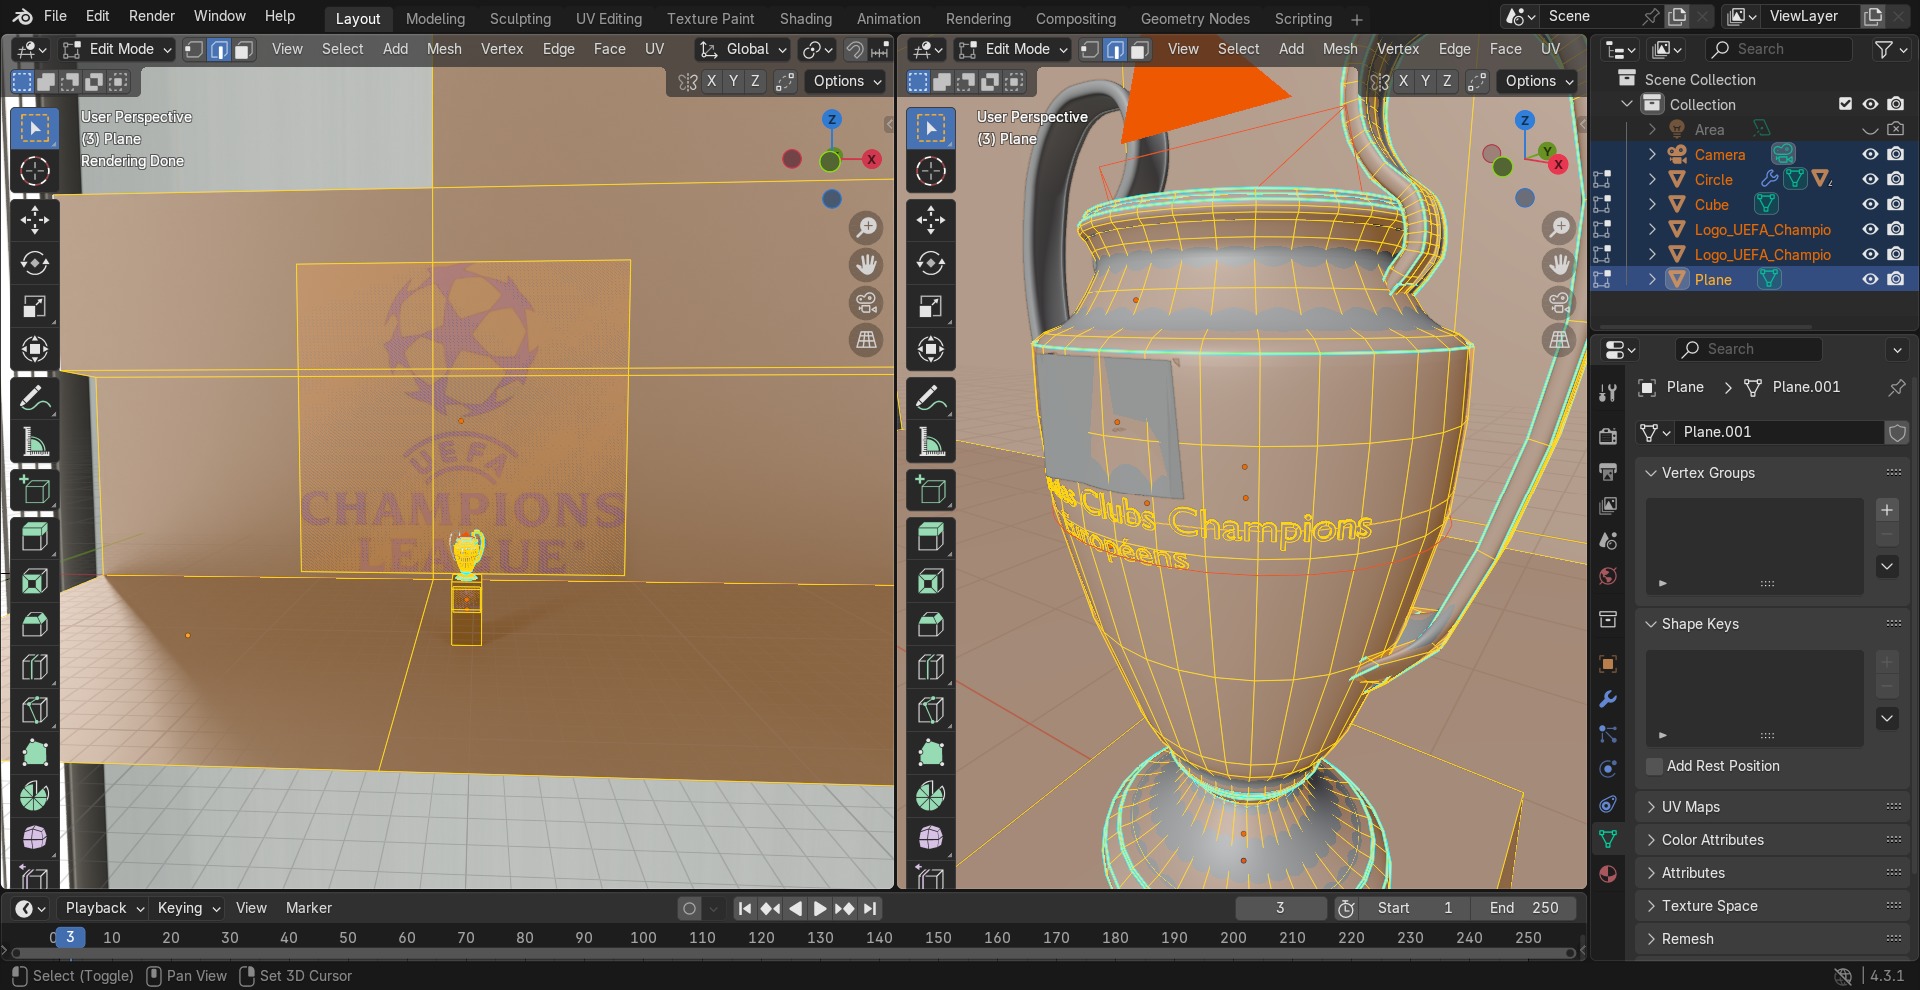This screenshot has width=1920, height=990.
Task: Expand the Camera item in outliner
Action: pos(1652,154)
